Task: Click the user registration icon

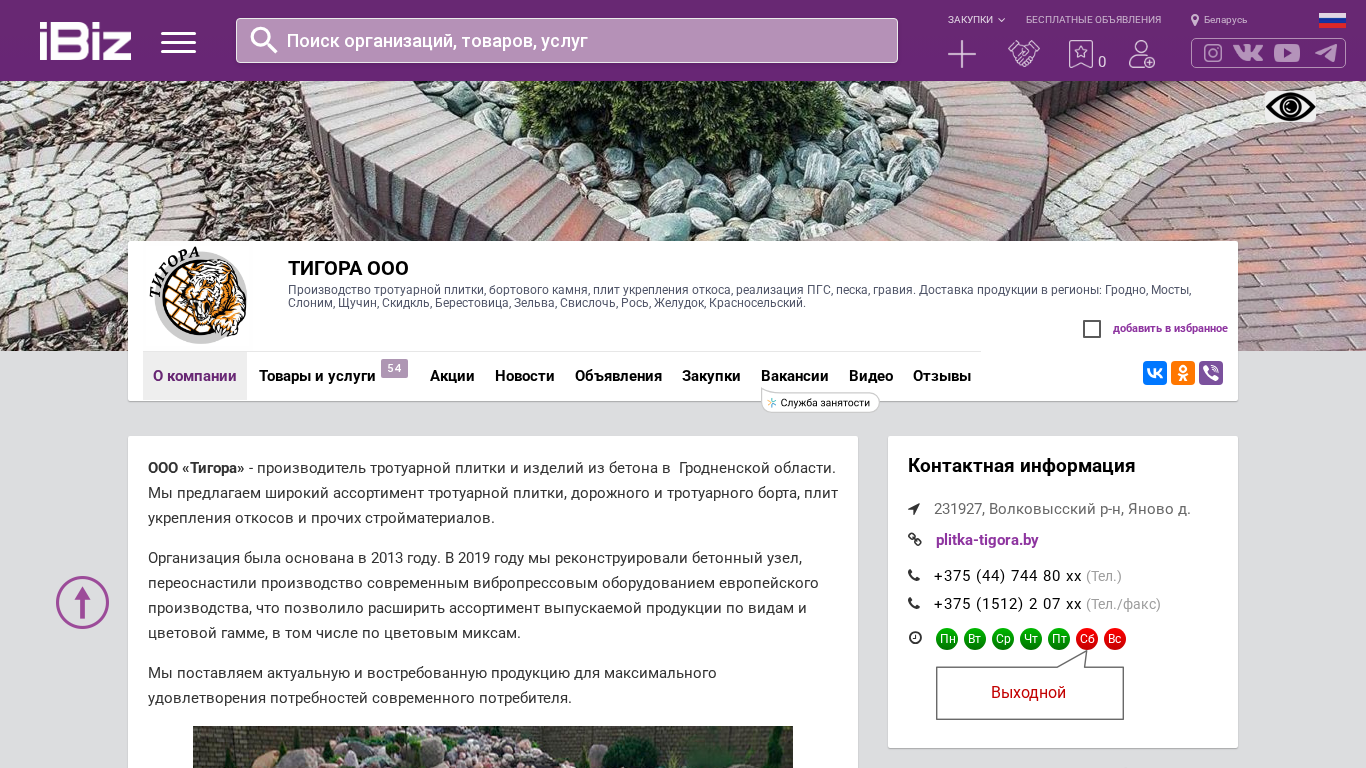Action: (x=1141, y=54)
